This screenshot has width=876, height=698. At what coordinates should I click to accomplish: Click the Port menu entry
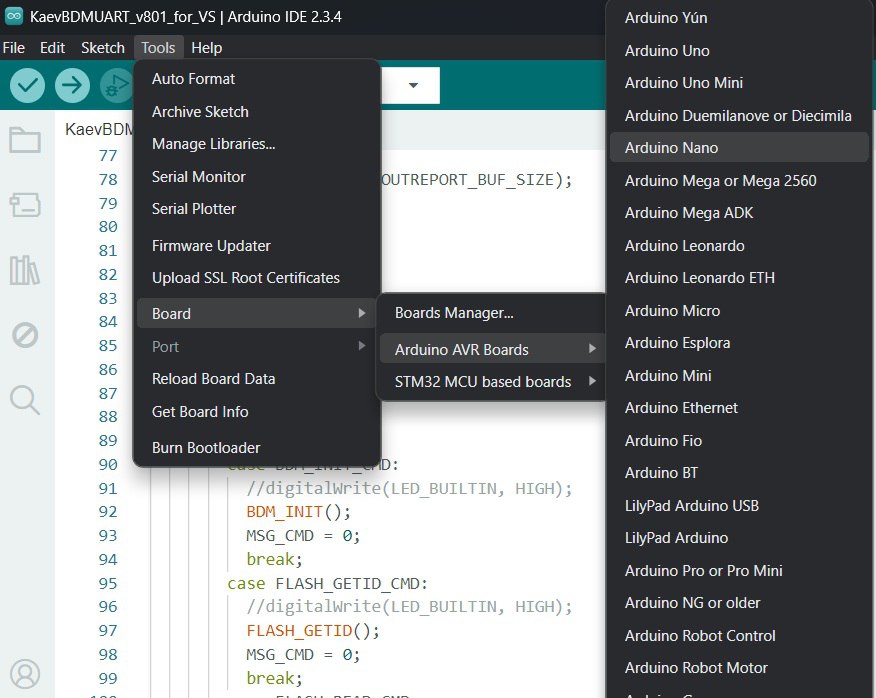[257, 346]
